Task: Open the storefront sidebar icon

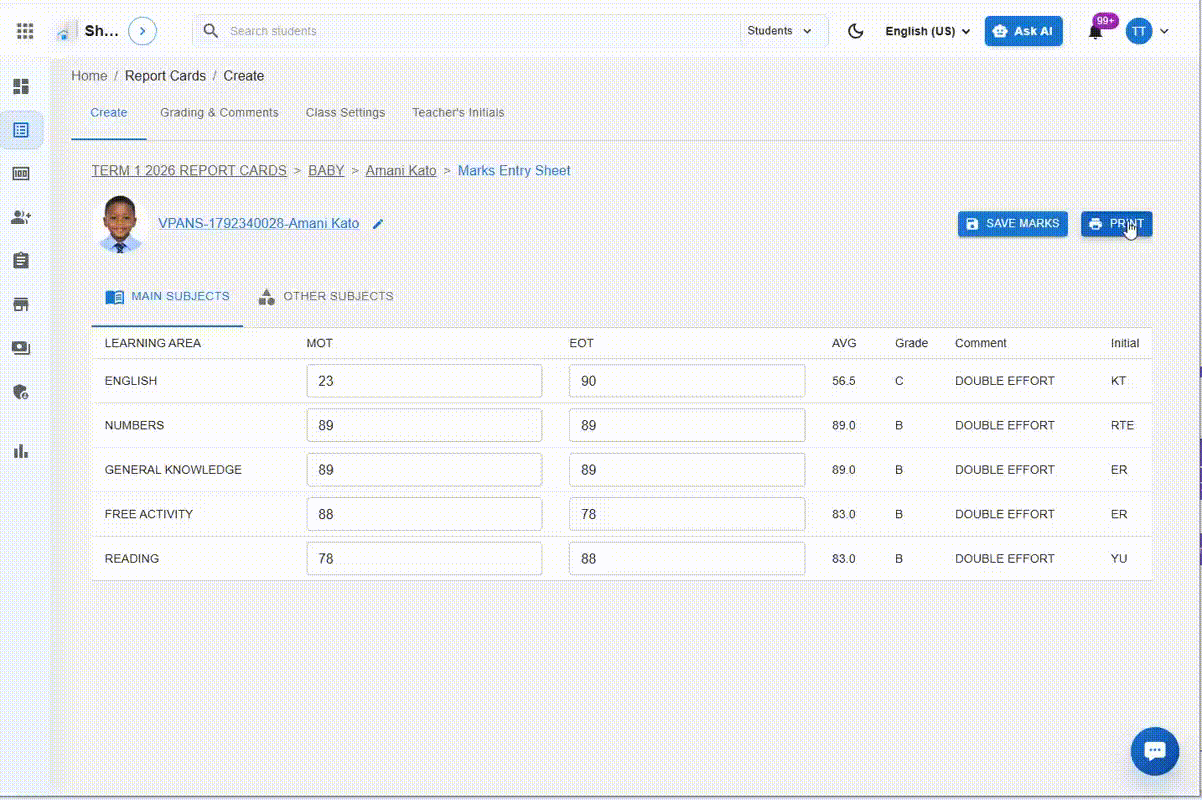Action: pyautogui.click(x=21, y=304)
